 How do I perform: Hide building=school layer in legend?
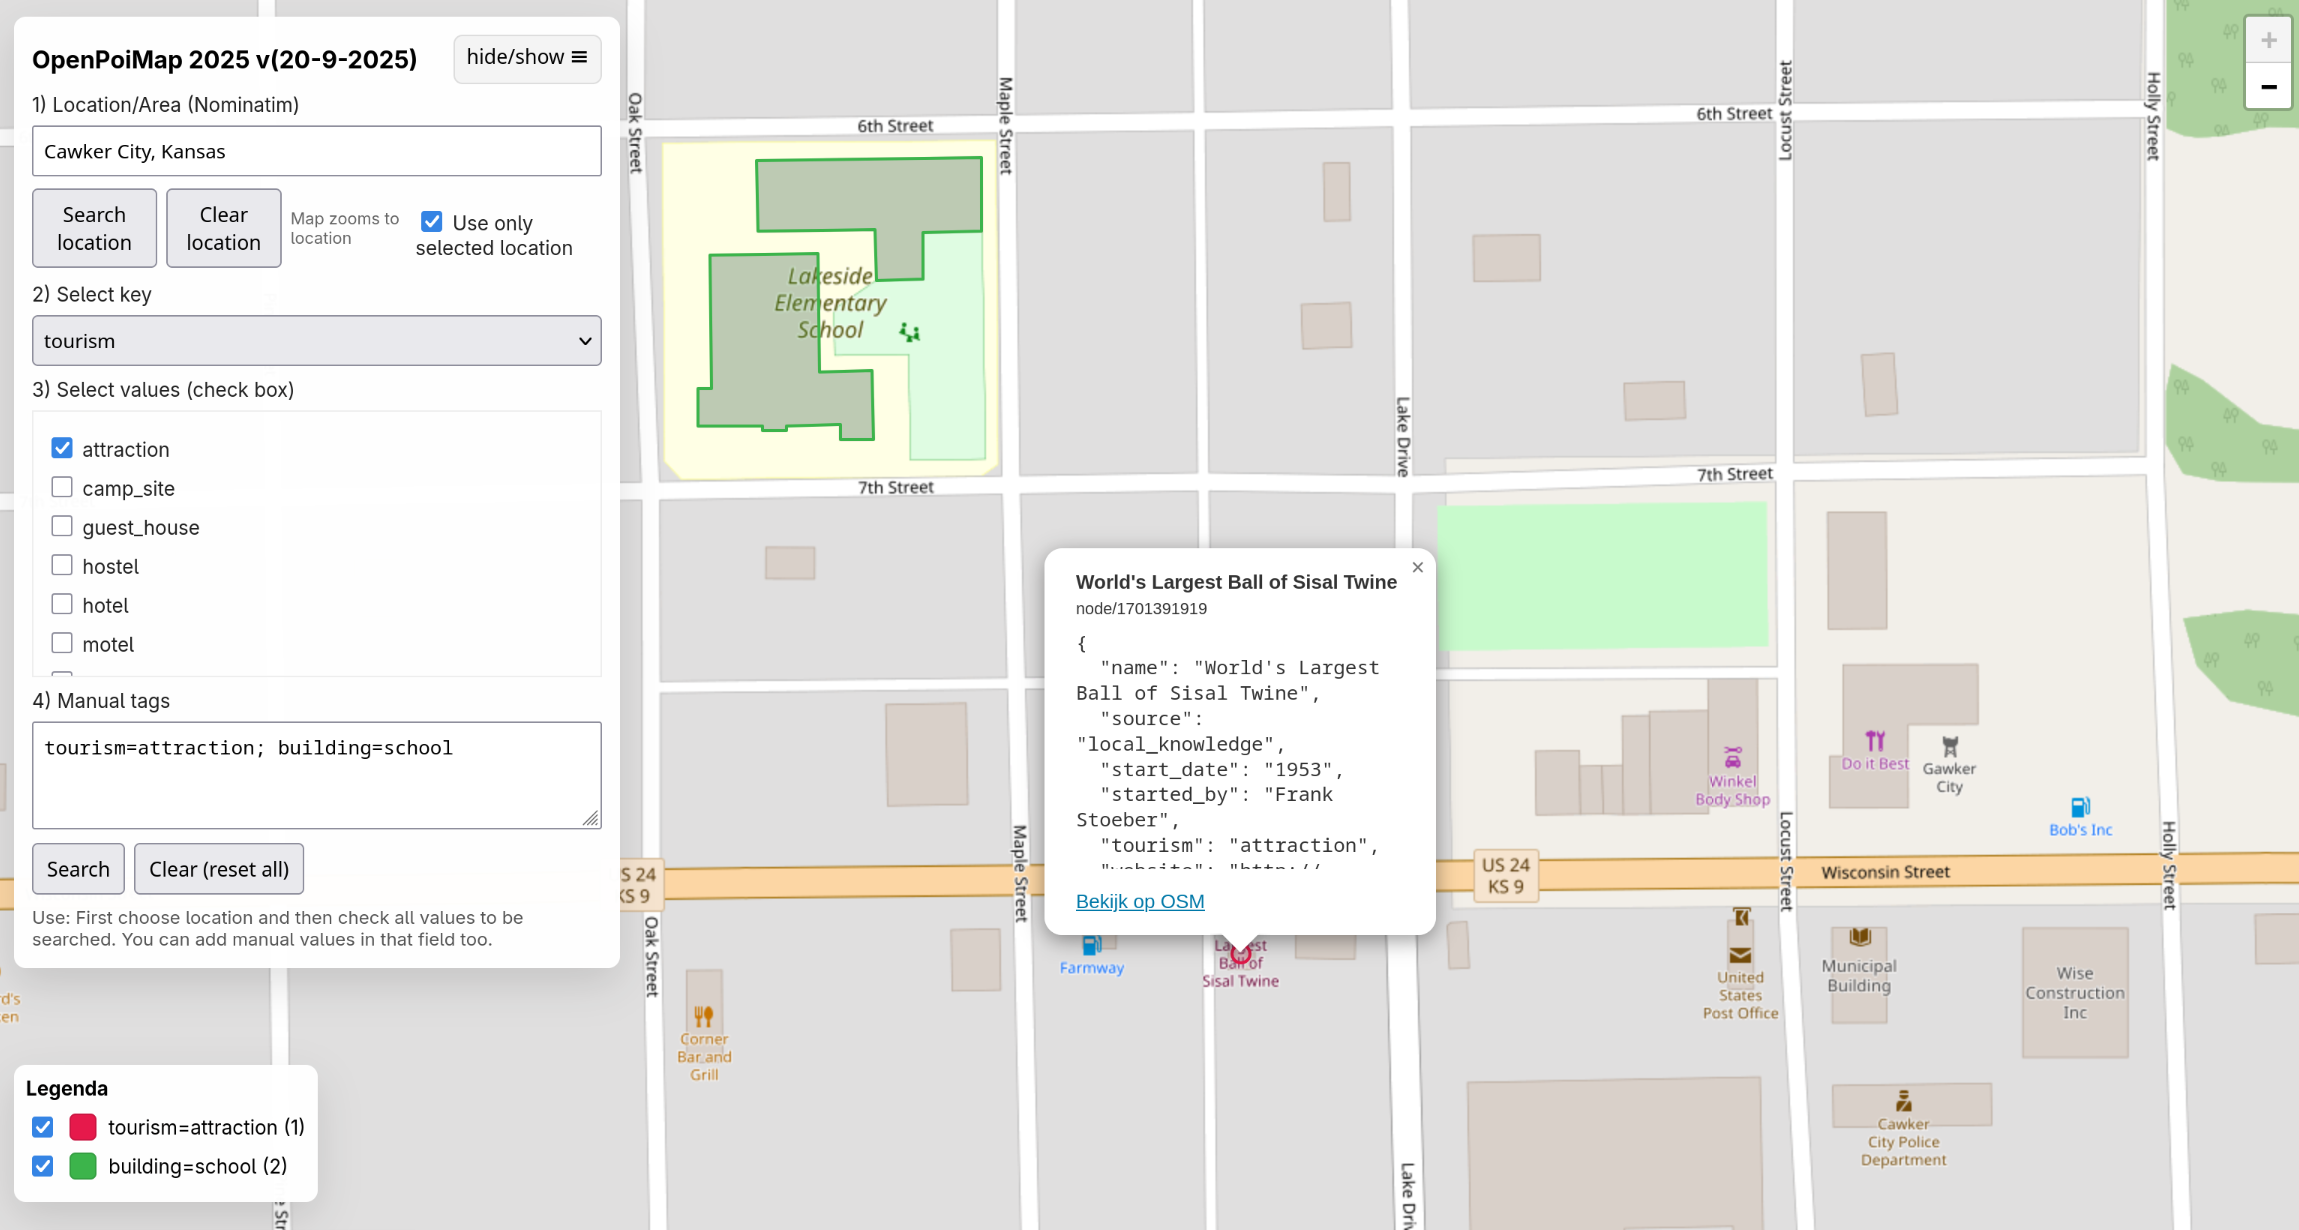(x=42, y=1166)
